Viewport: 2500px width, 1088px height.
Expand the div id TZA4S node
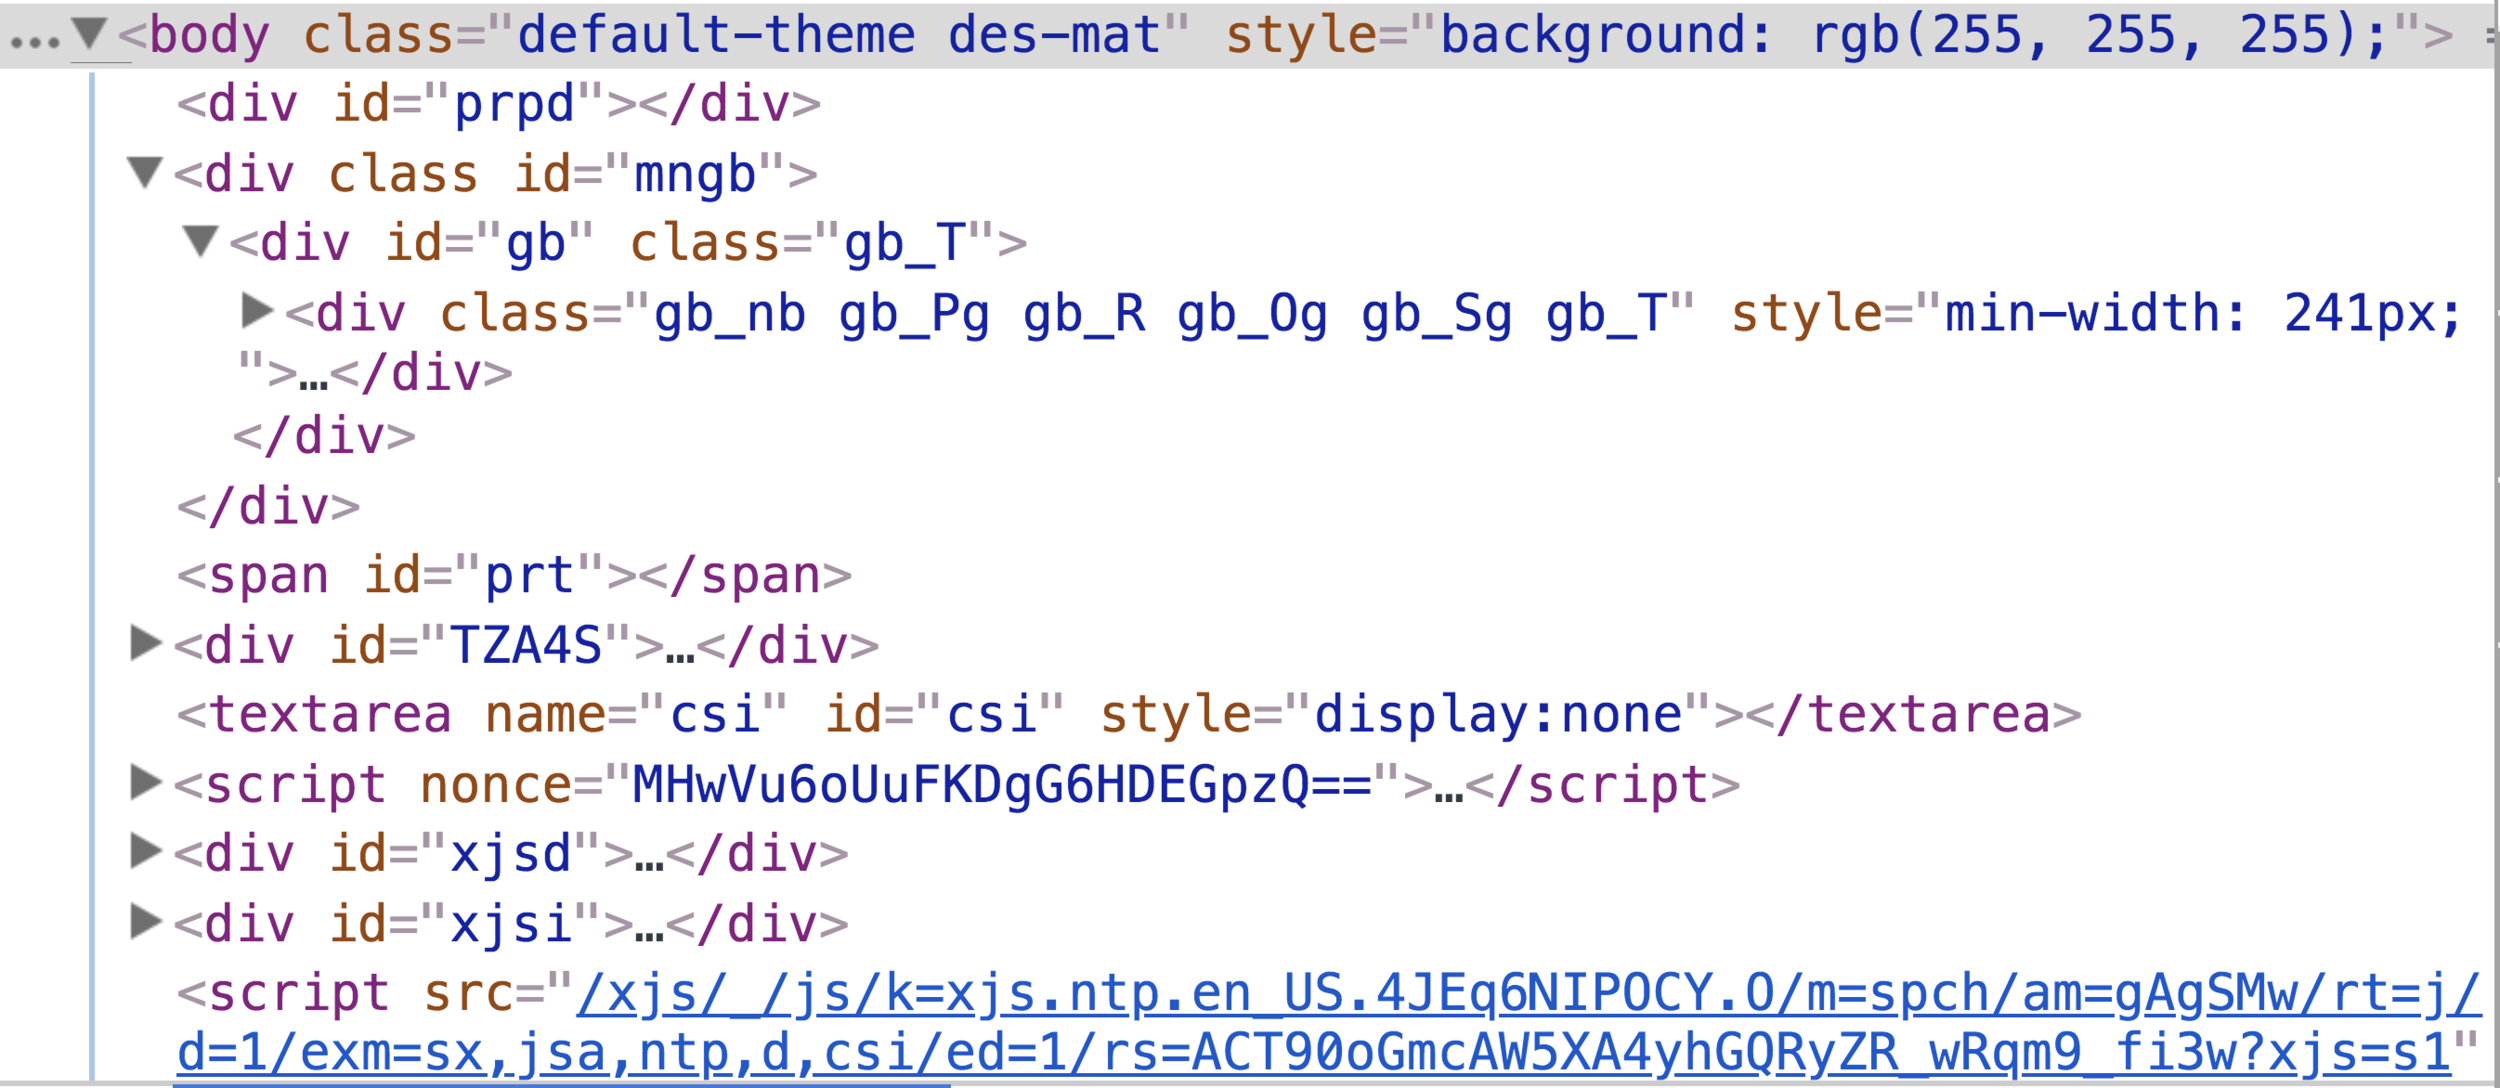click(146, 643)
